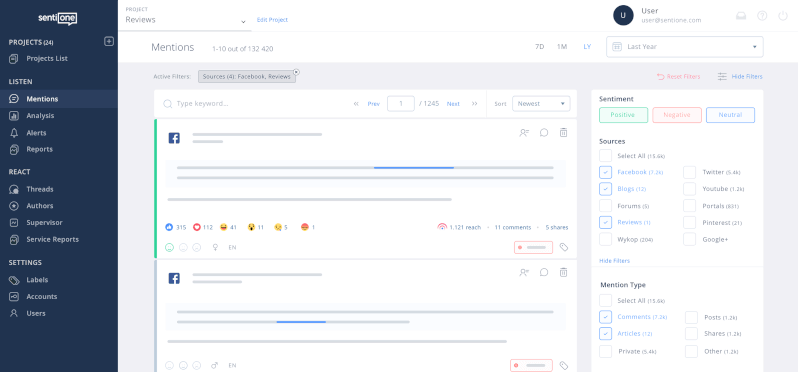Select the 1M time range
Viewport: 798px width, 372px height.
[562, 46]
